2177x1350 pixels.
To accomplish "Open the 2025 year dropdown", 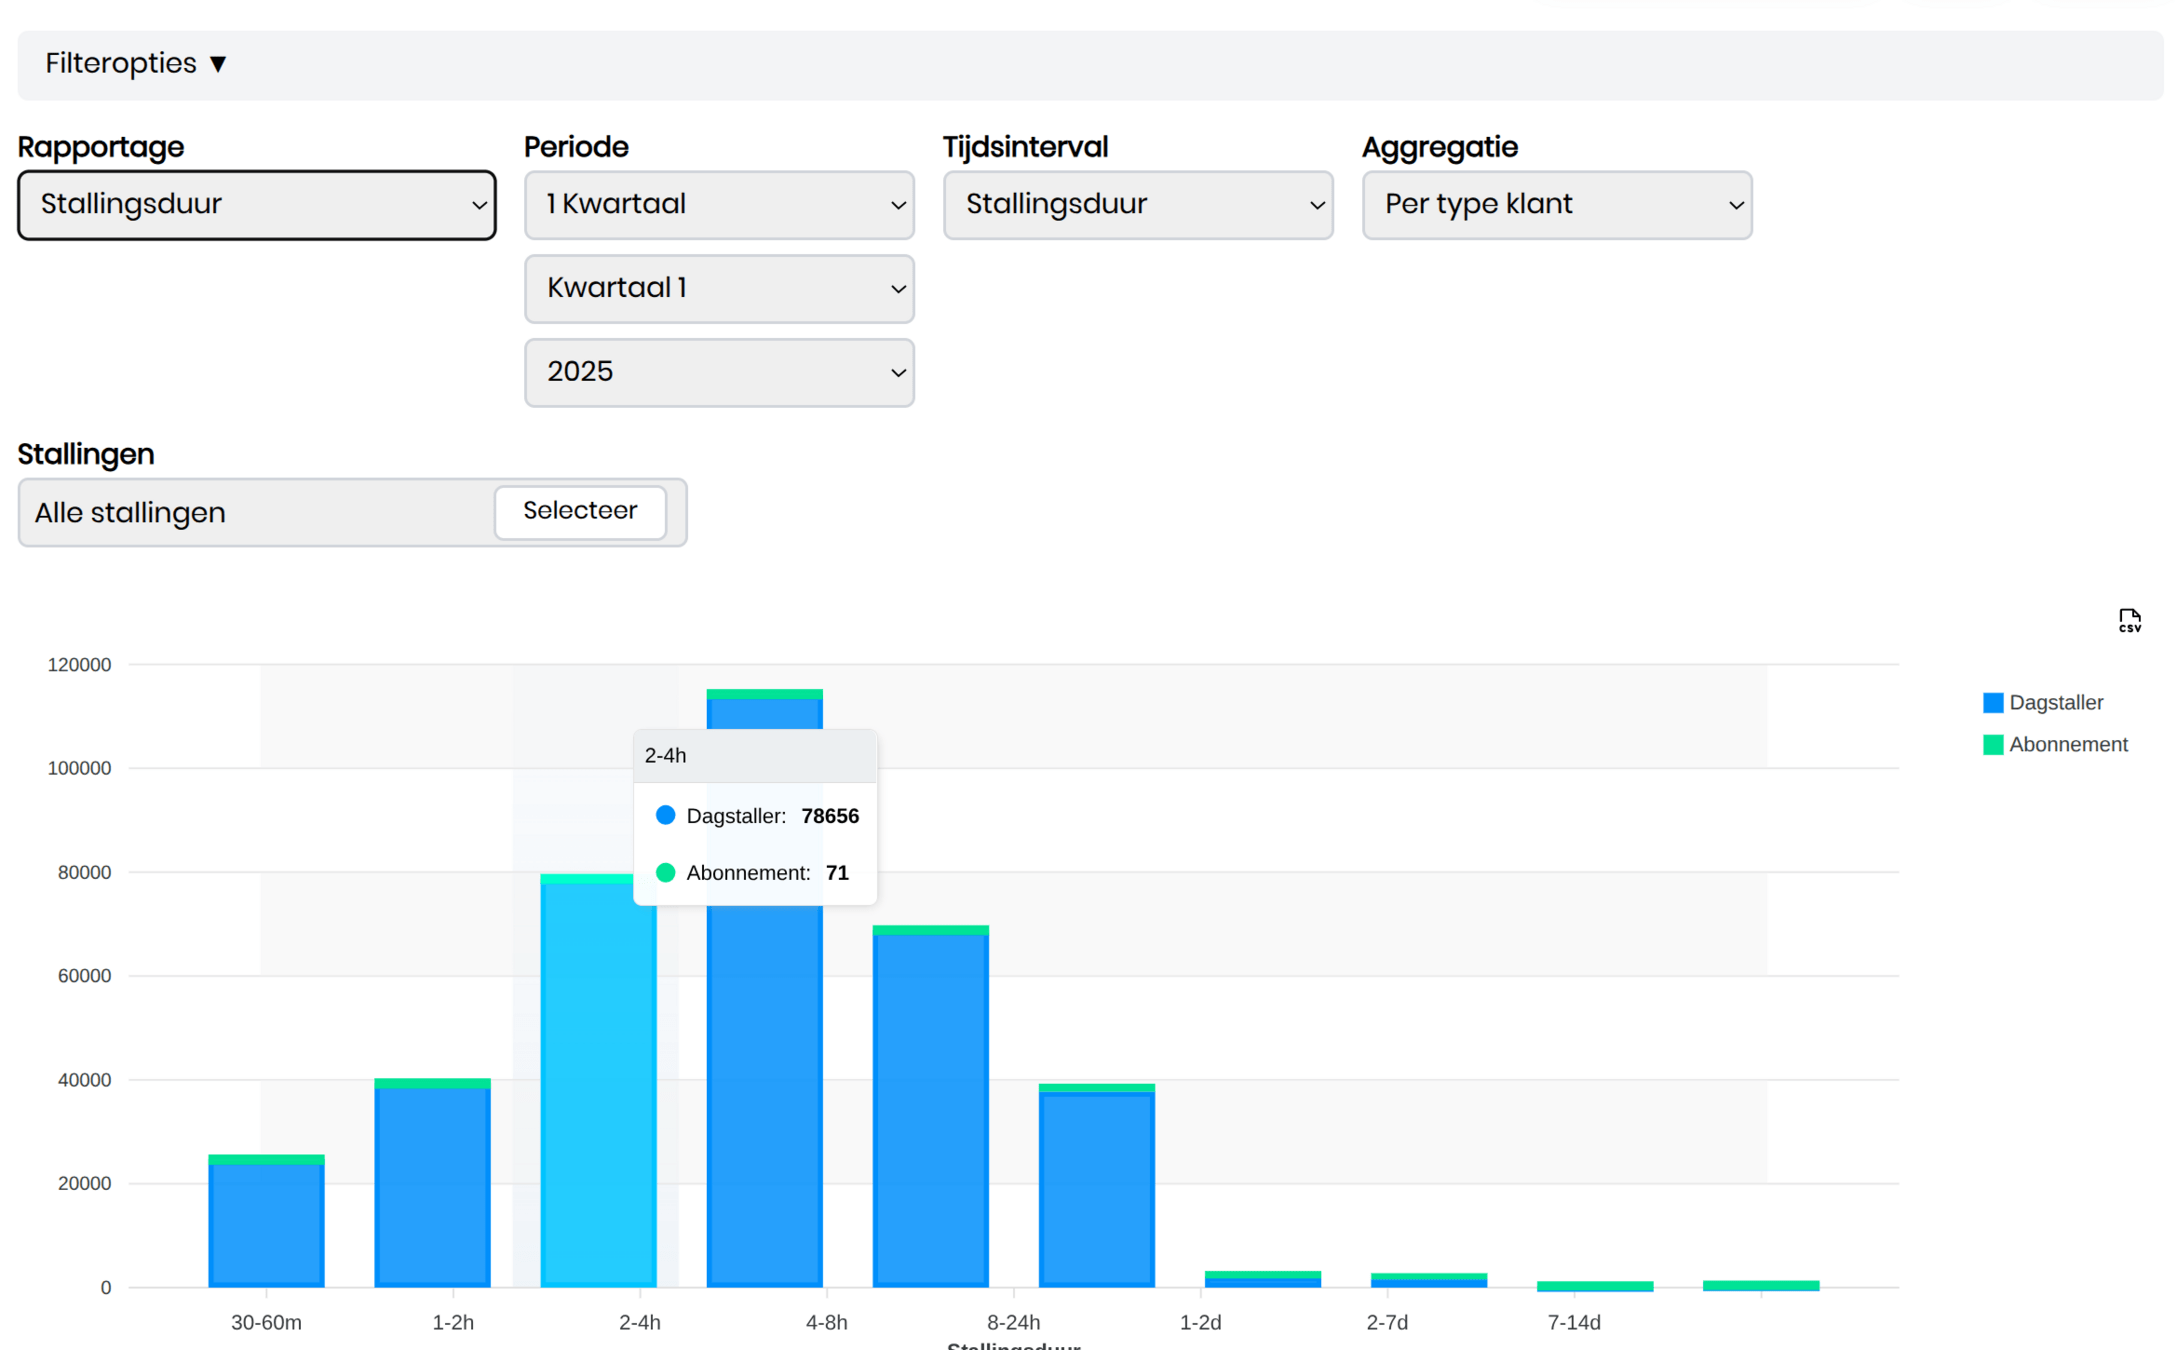I will coord(718,373).
